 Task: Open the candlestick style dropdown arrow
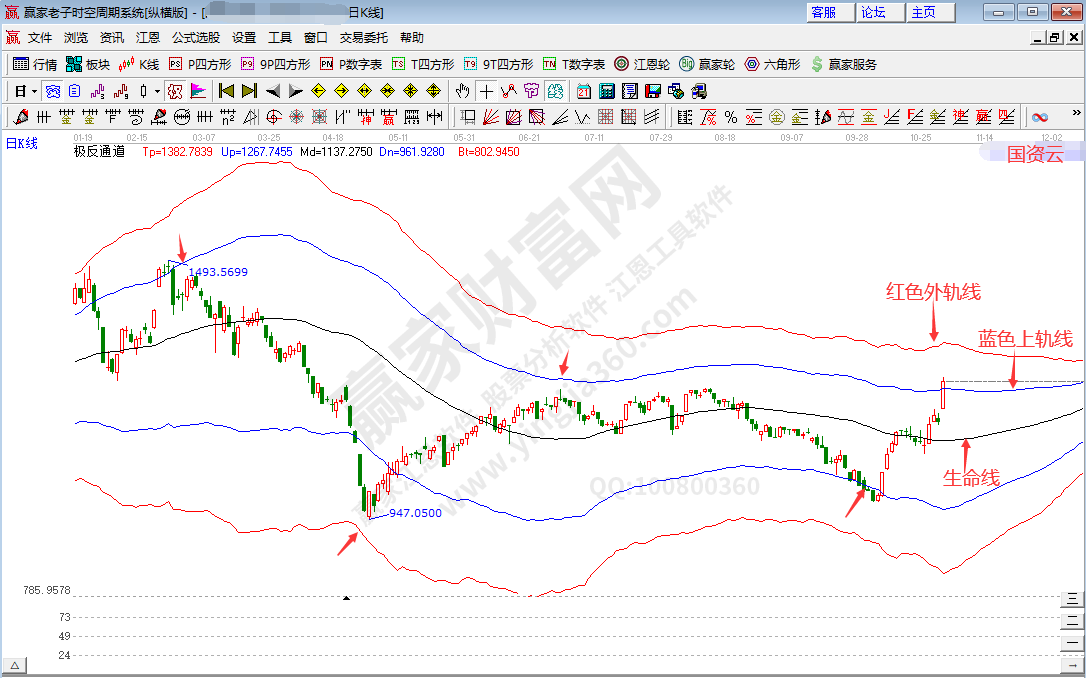[158, 91]
